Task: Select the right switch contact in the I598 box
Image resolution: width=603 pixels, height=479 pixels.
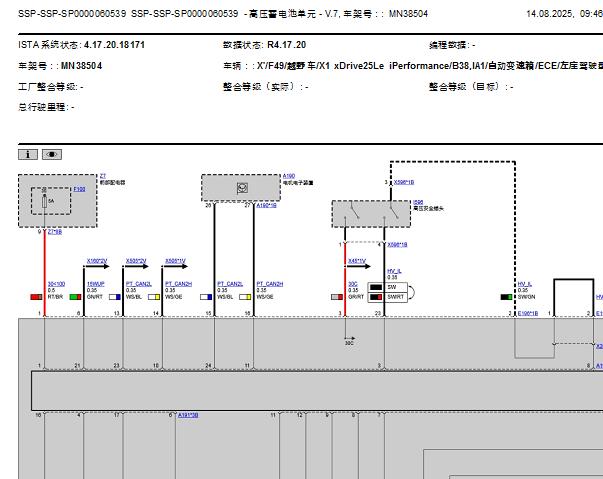Action: point(393,212)
